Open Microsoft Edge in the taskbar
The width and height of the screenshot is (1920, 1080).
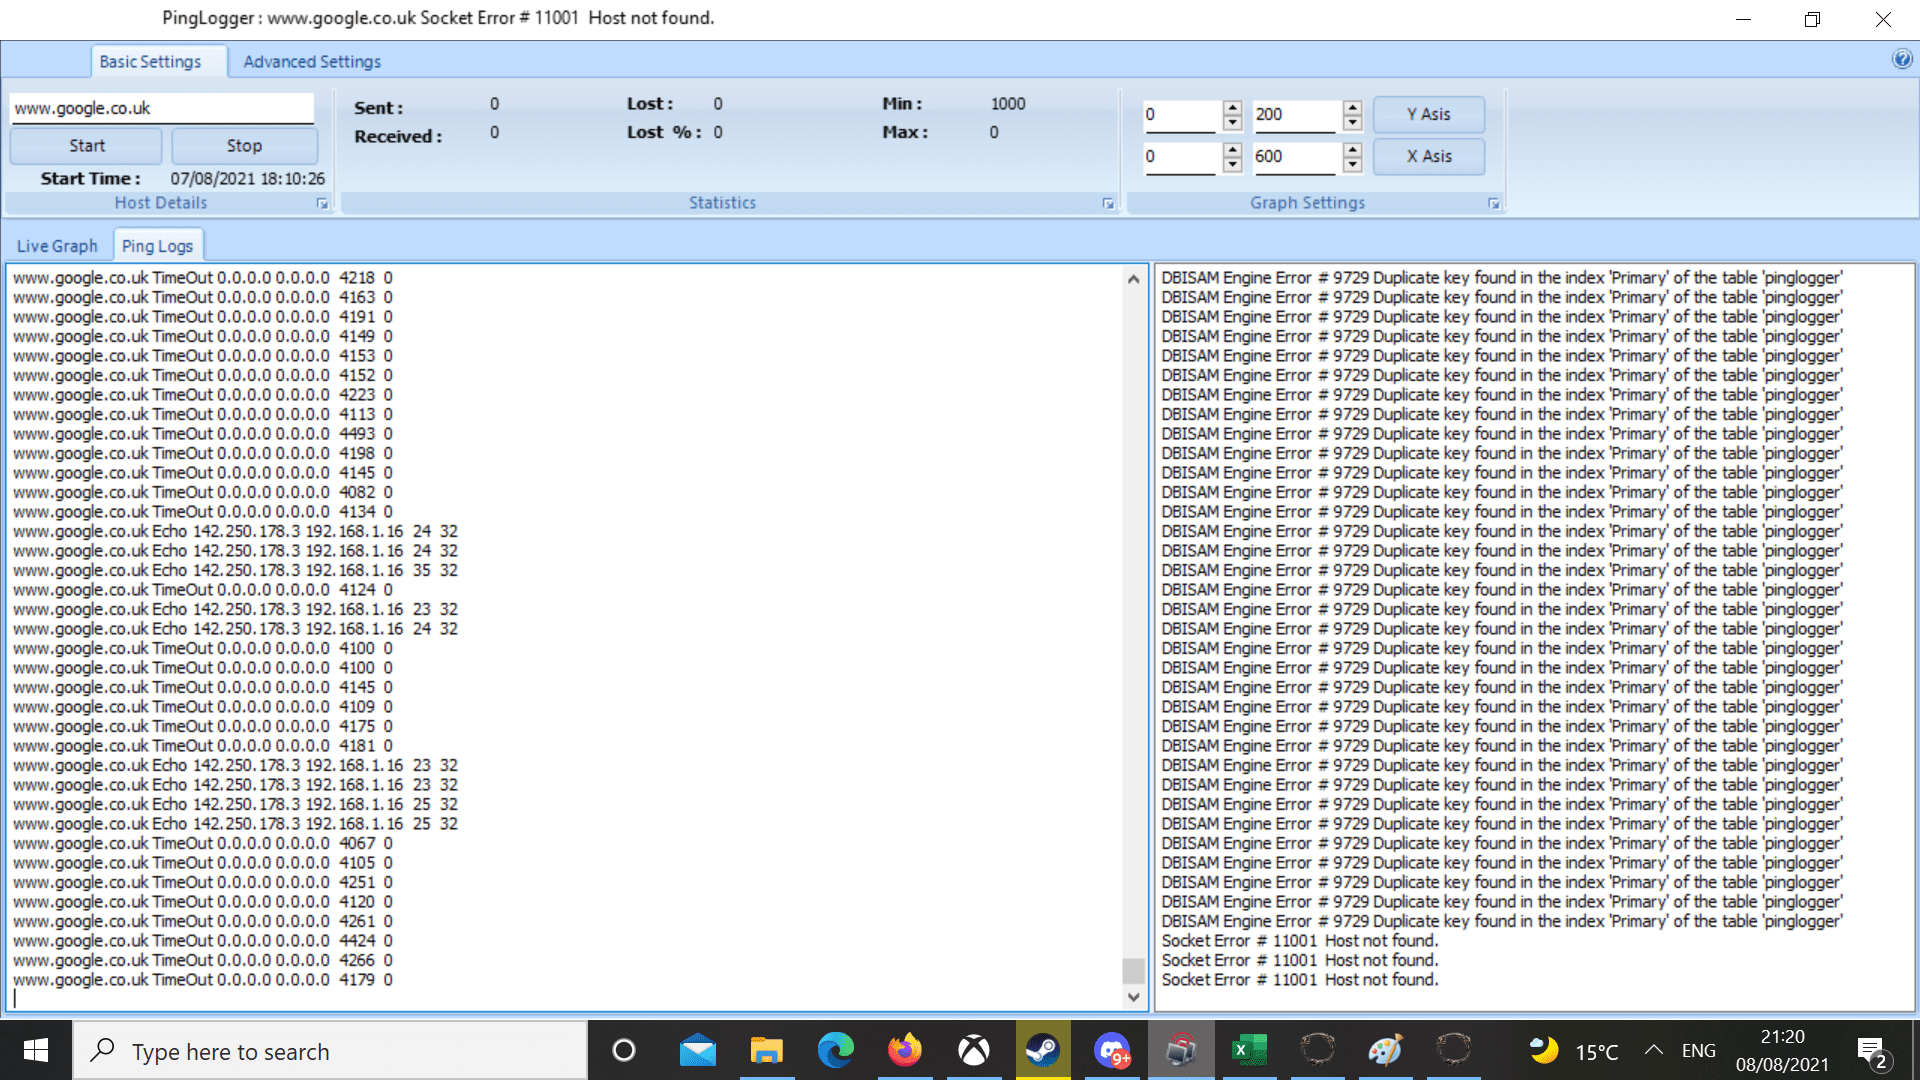(835, 1050)
